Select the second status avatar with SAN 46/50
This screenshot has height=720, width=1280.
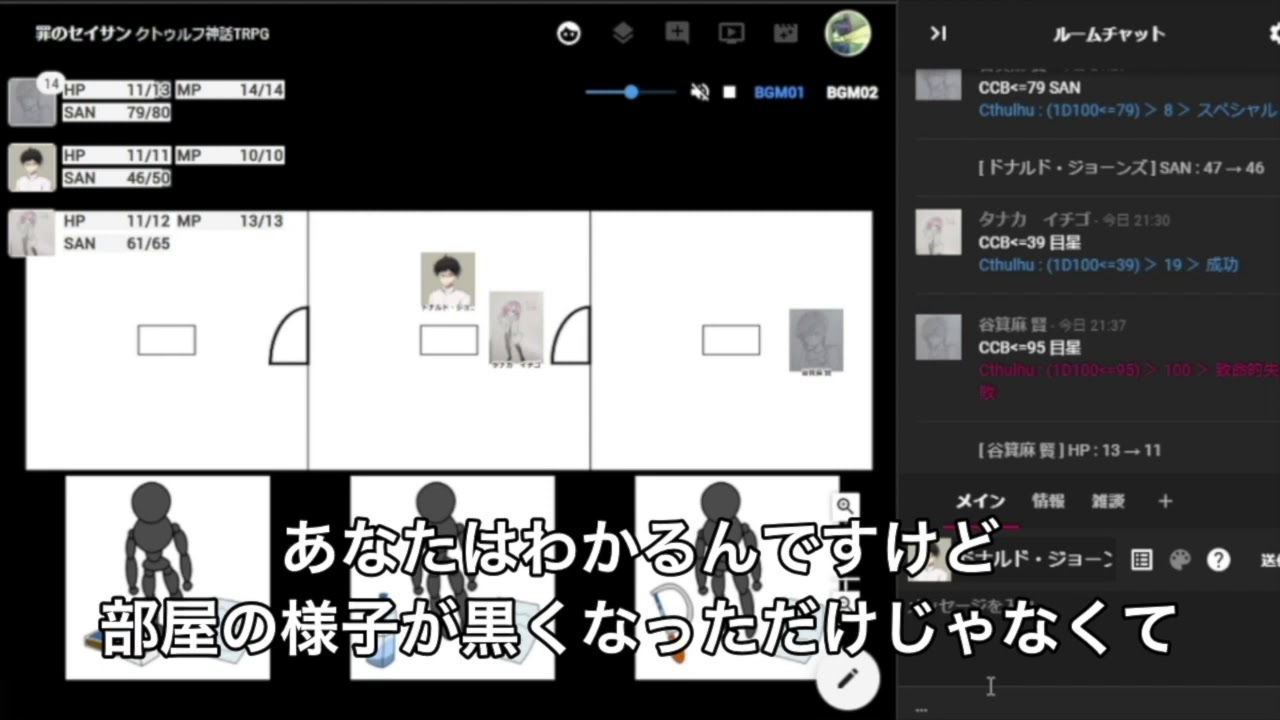click(x=32, y=167)
